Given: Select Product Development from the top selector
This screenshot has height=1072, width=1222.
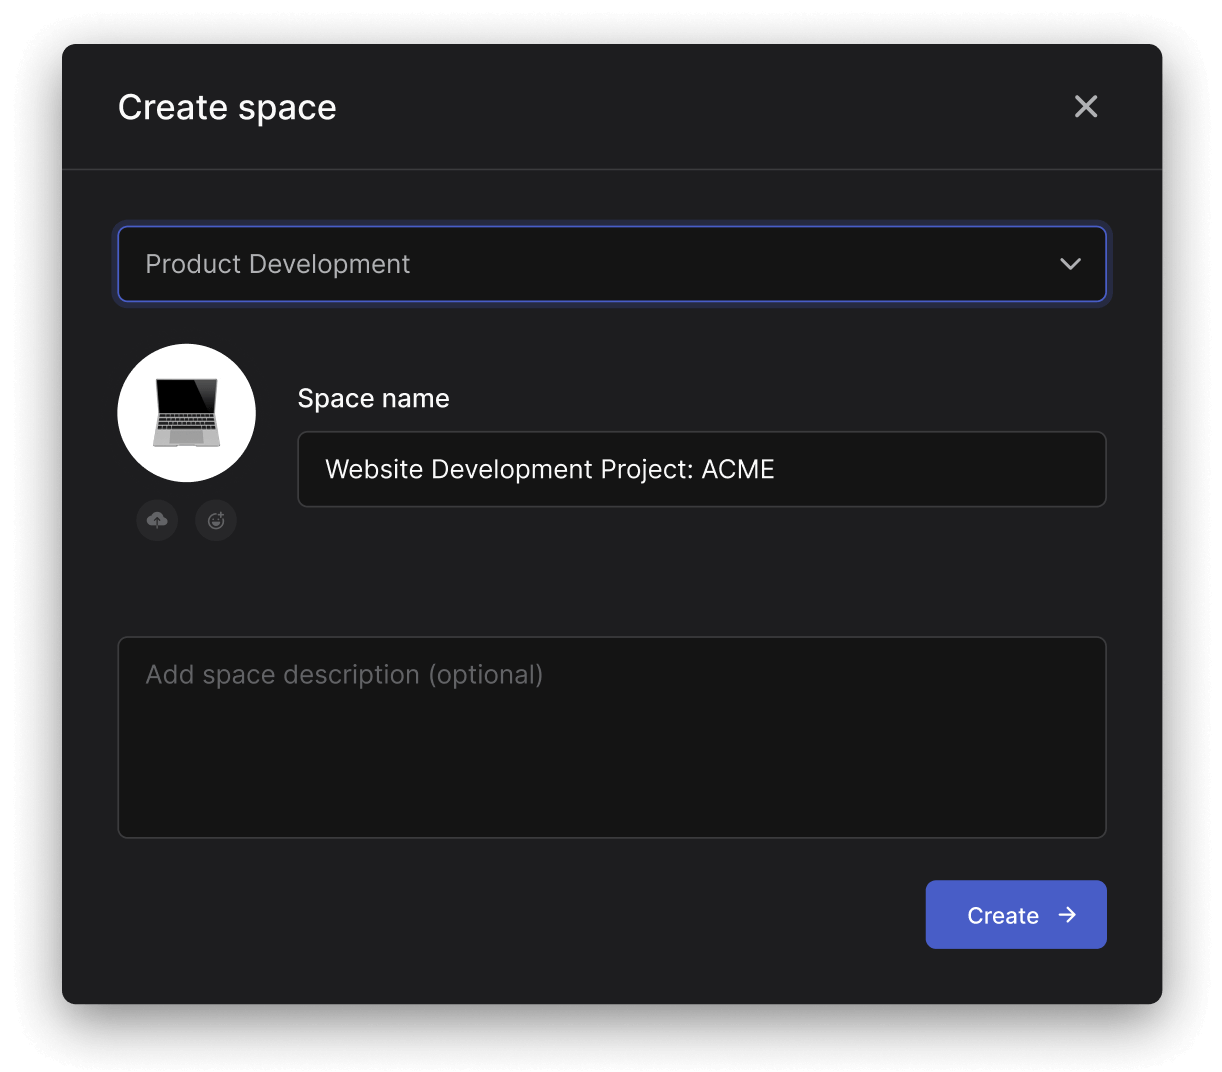Looking at the screenshot, I should [x=612, y=264].
